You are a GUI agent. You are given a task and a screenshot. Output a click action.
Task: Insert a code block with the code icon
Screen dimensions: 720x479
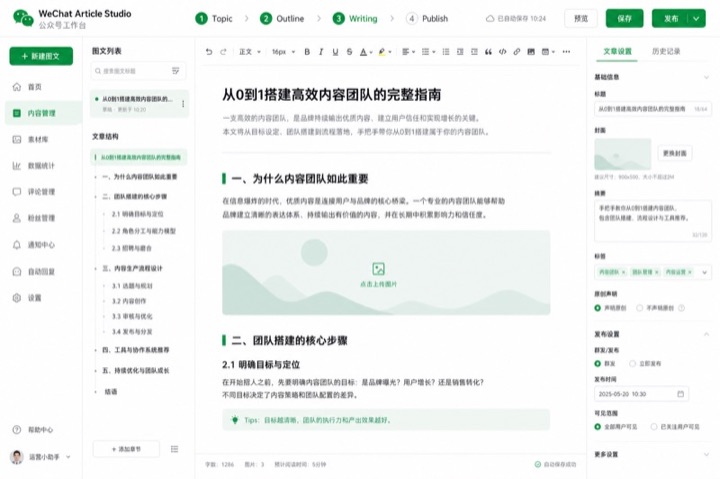tap(502, 52)
